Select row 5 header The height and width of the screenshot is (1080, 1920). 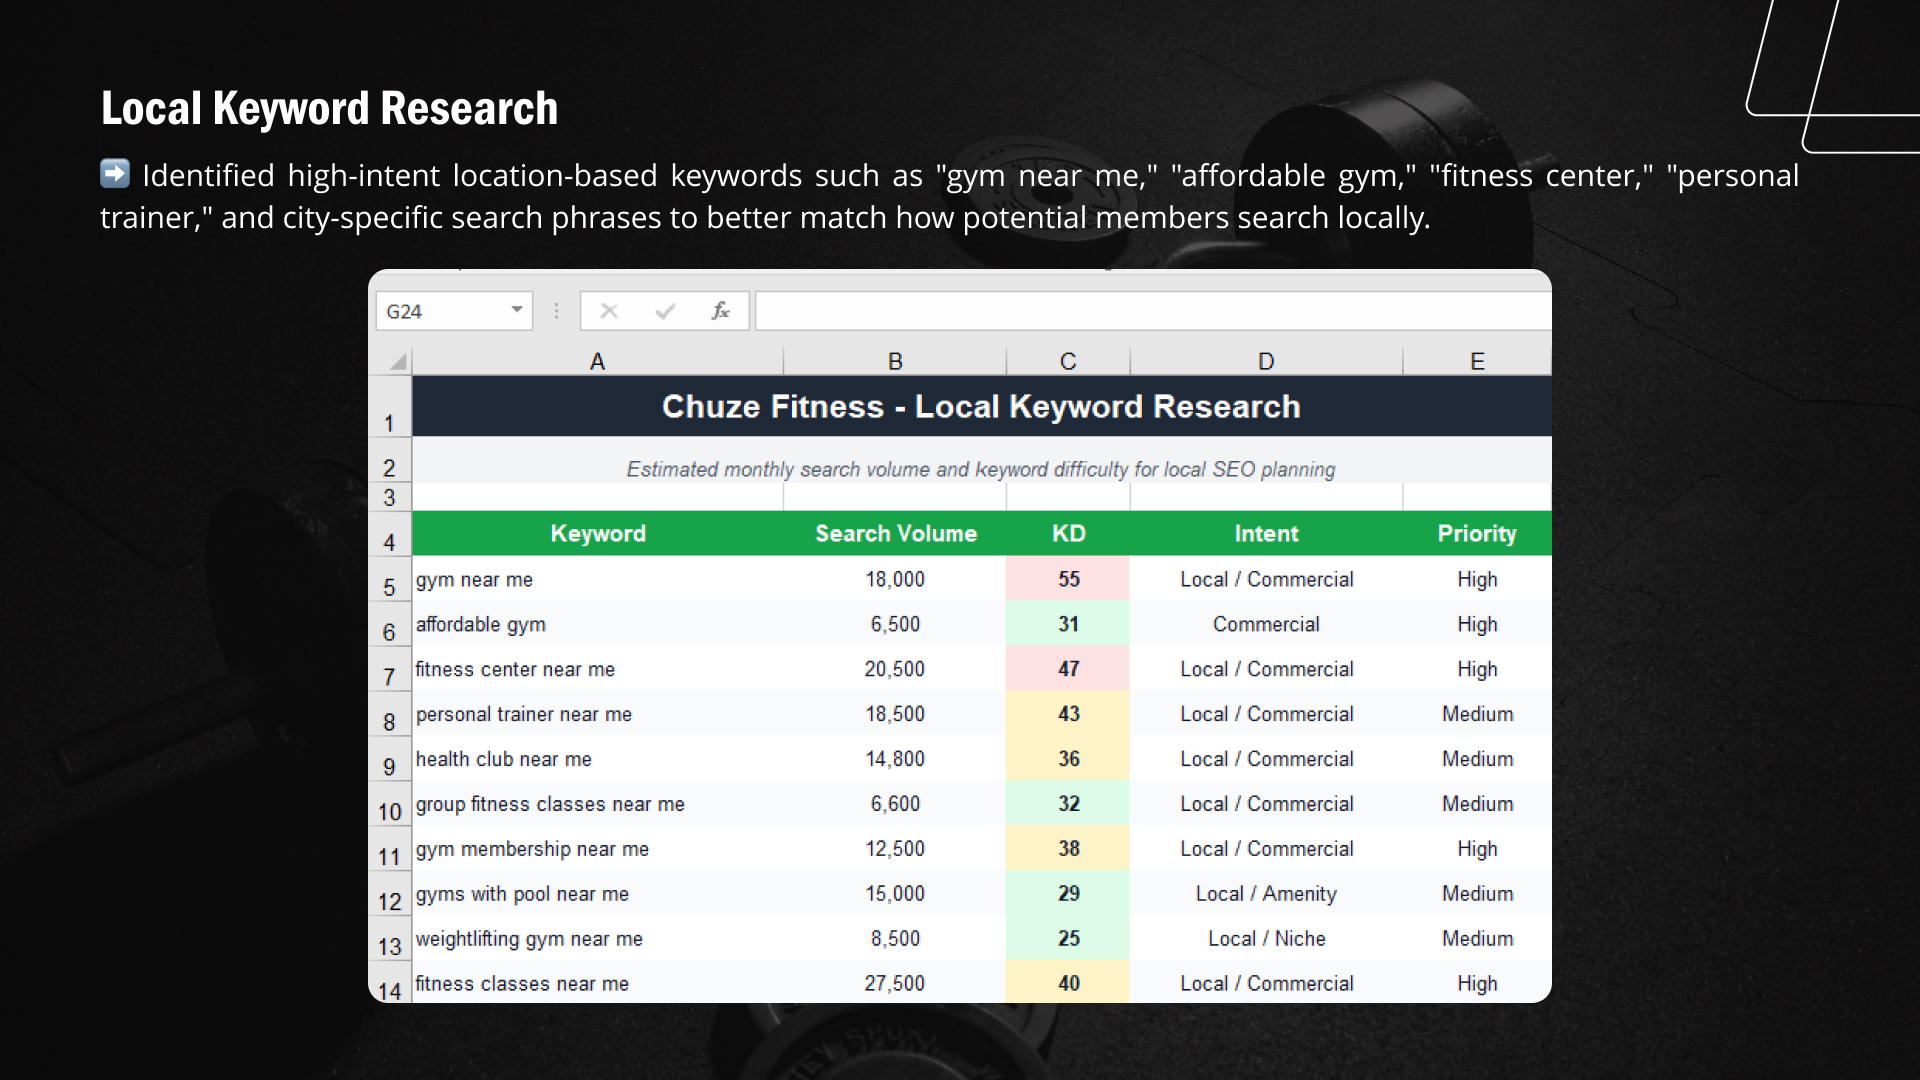pos(390,578)
